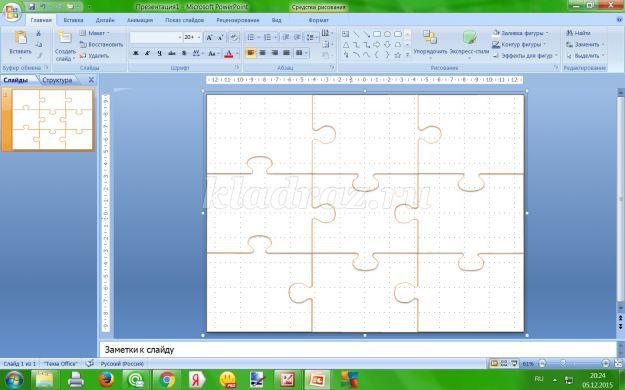Select the oval shape in shapes gallery
Image resolution: width=625 pixels, height=390 pixels.
pos(387,34)
